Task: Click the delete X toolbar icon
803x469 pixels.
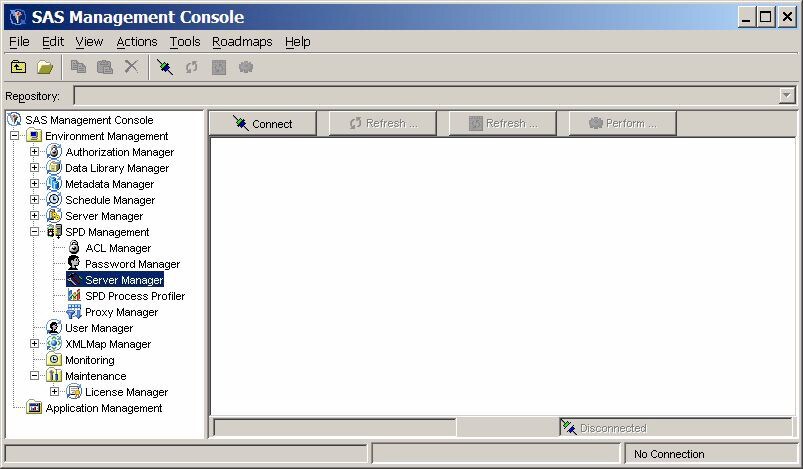Action: [132, 67]
